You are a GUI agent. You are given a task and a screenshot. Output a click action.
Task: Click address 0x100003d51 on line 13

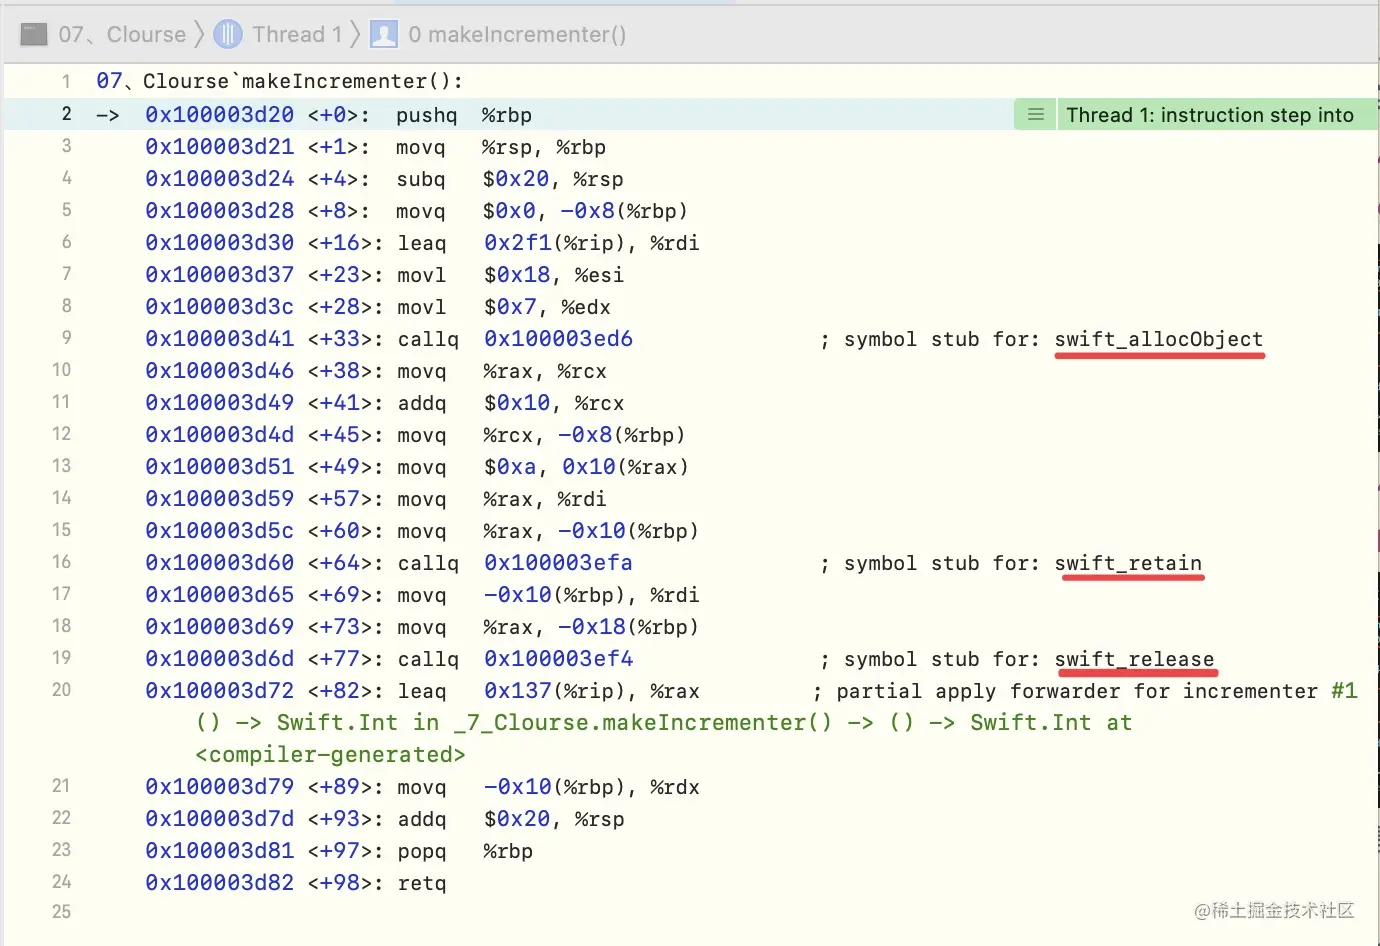tap(220, 467)
